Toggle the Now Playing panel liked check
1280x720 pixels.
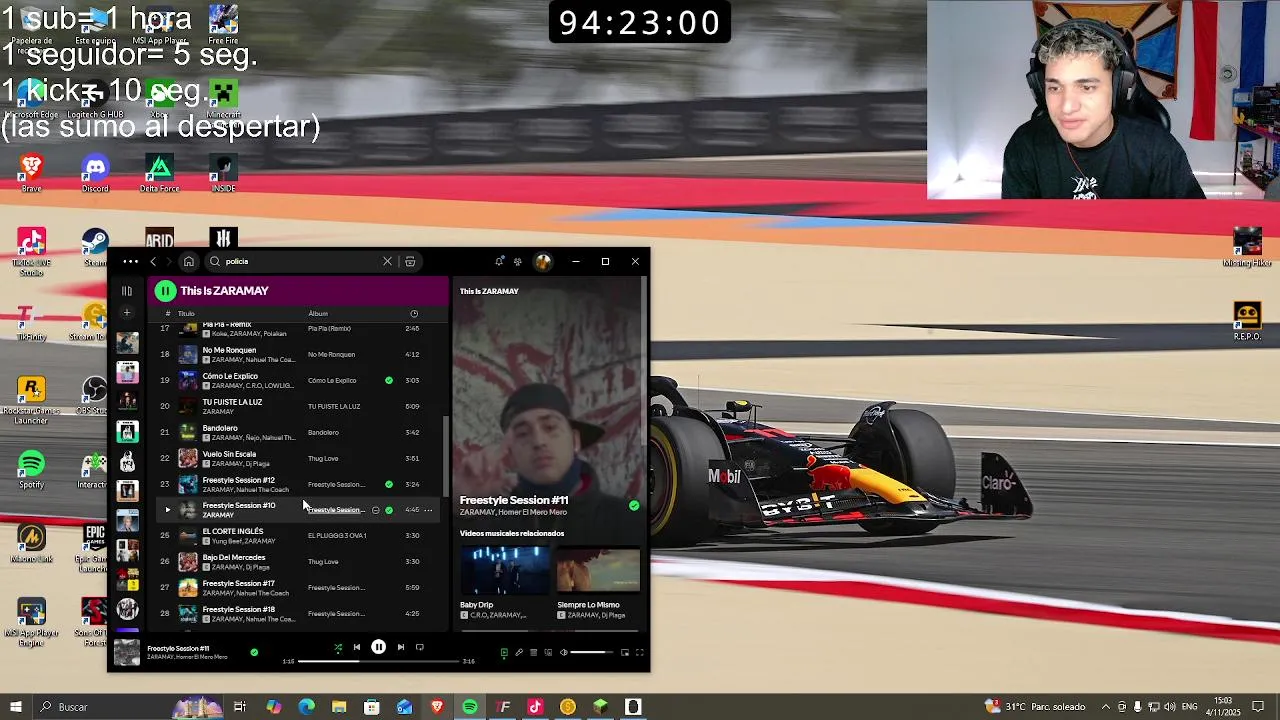tap(634, 506)
